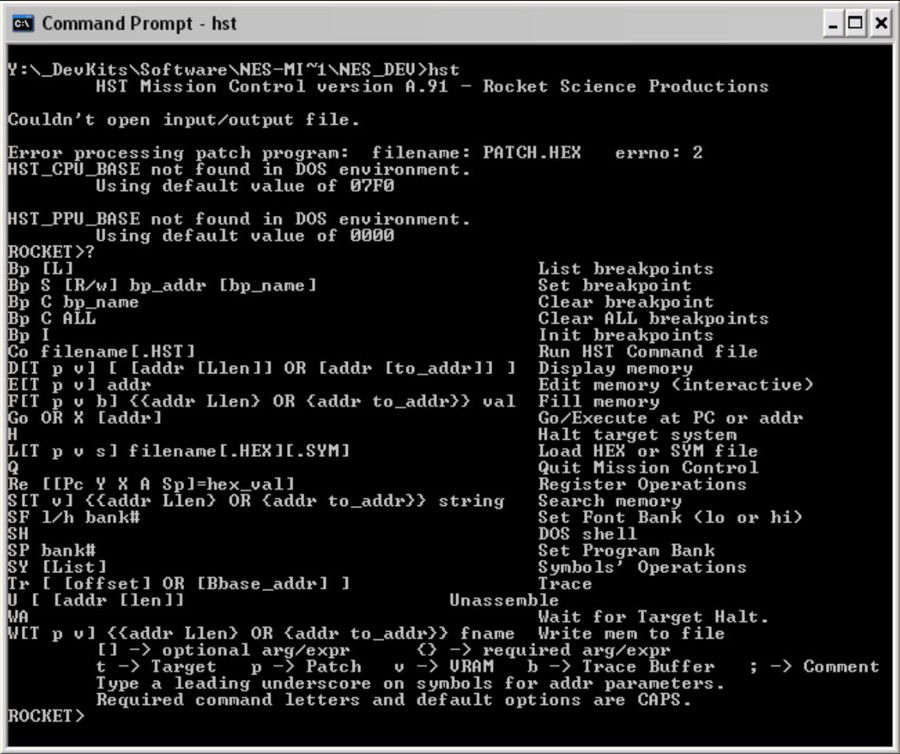Click the default value '0000'
The image size is (900, 754).
(x=372, y=236)
